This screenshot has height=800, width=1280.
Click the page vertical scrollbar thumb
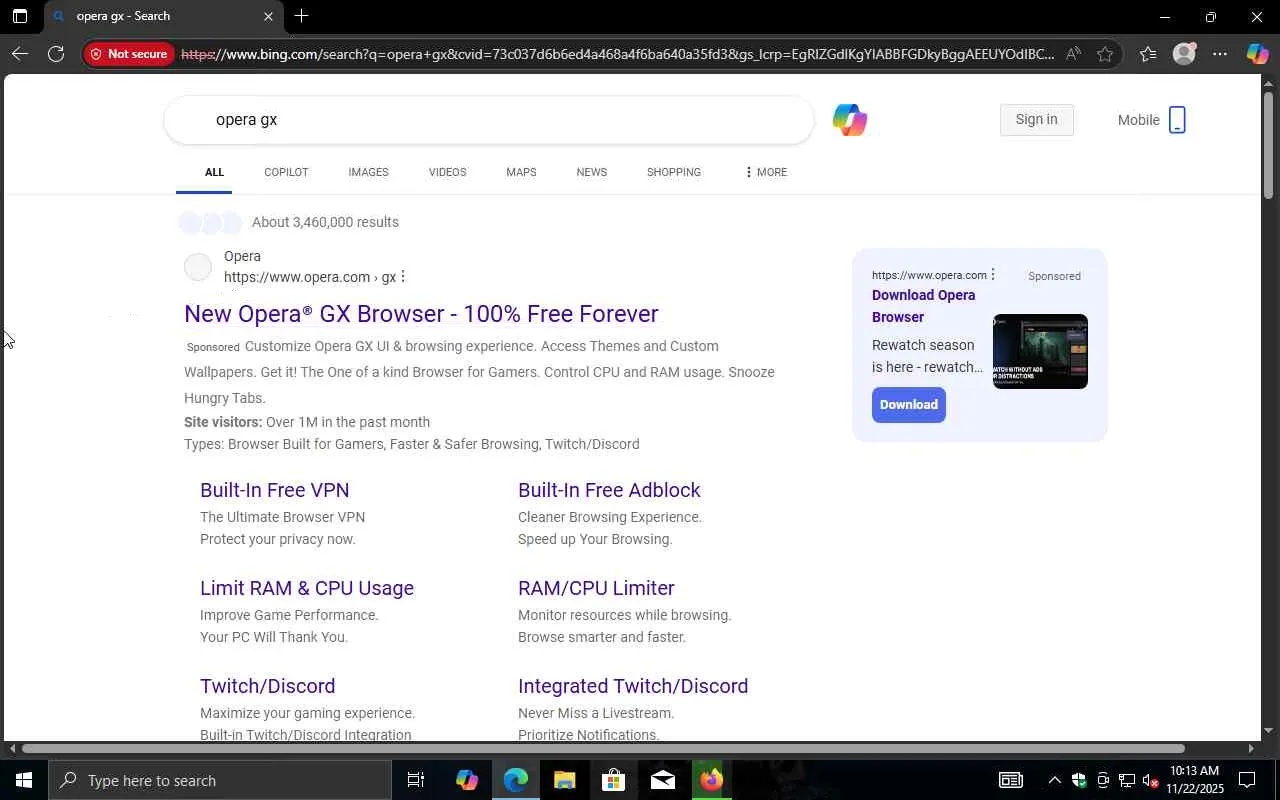1268,145
